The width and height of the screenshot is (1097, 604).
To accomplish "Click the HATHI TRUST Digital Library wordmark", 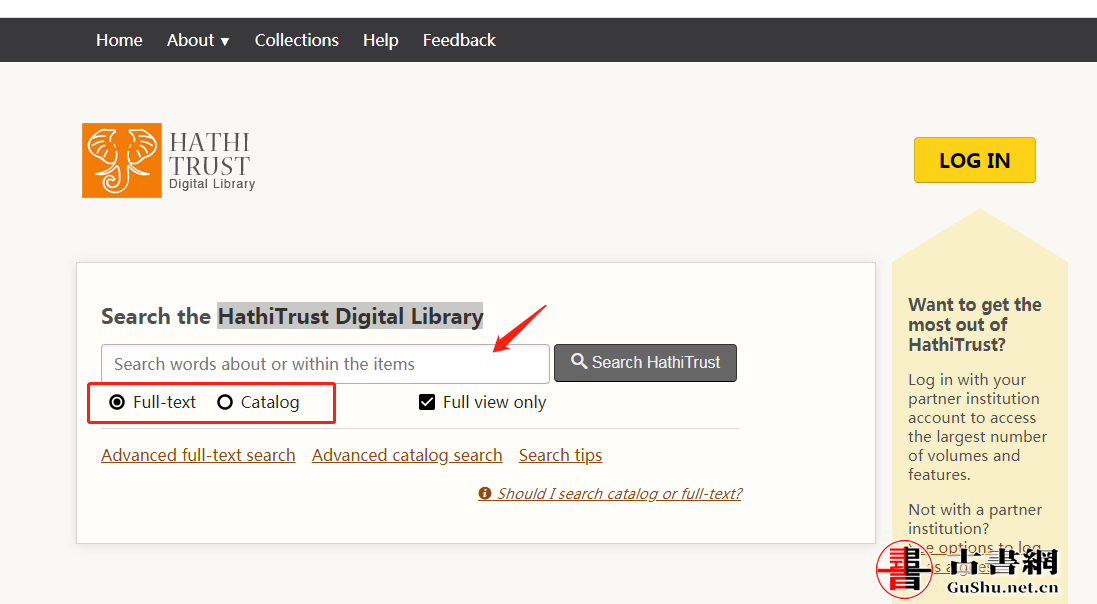I will (211, 161).
